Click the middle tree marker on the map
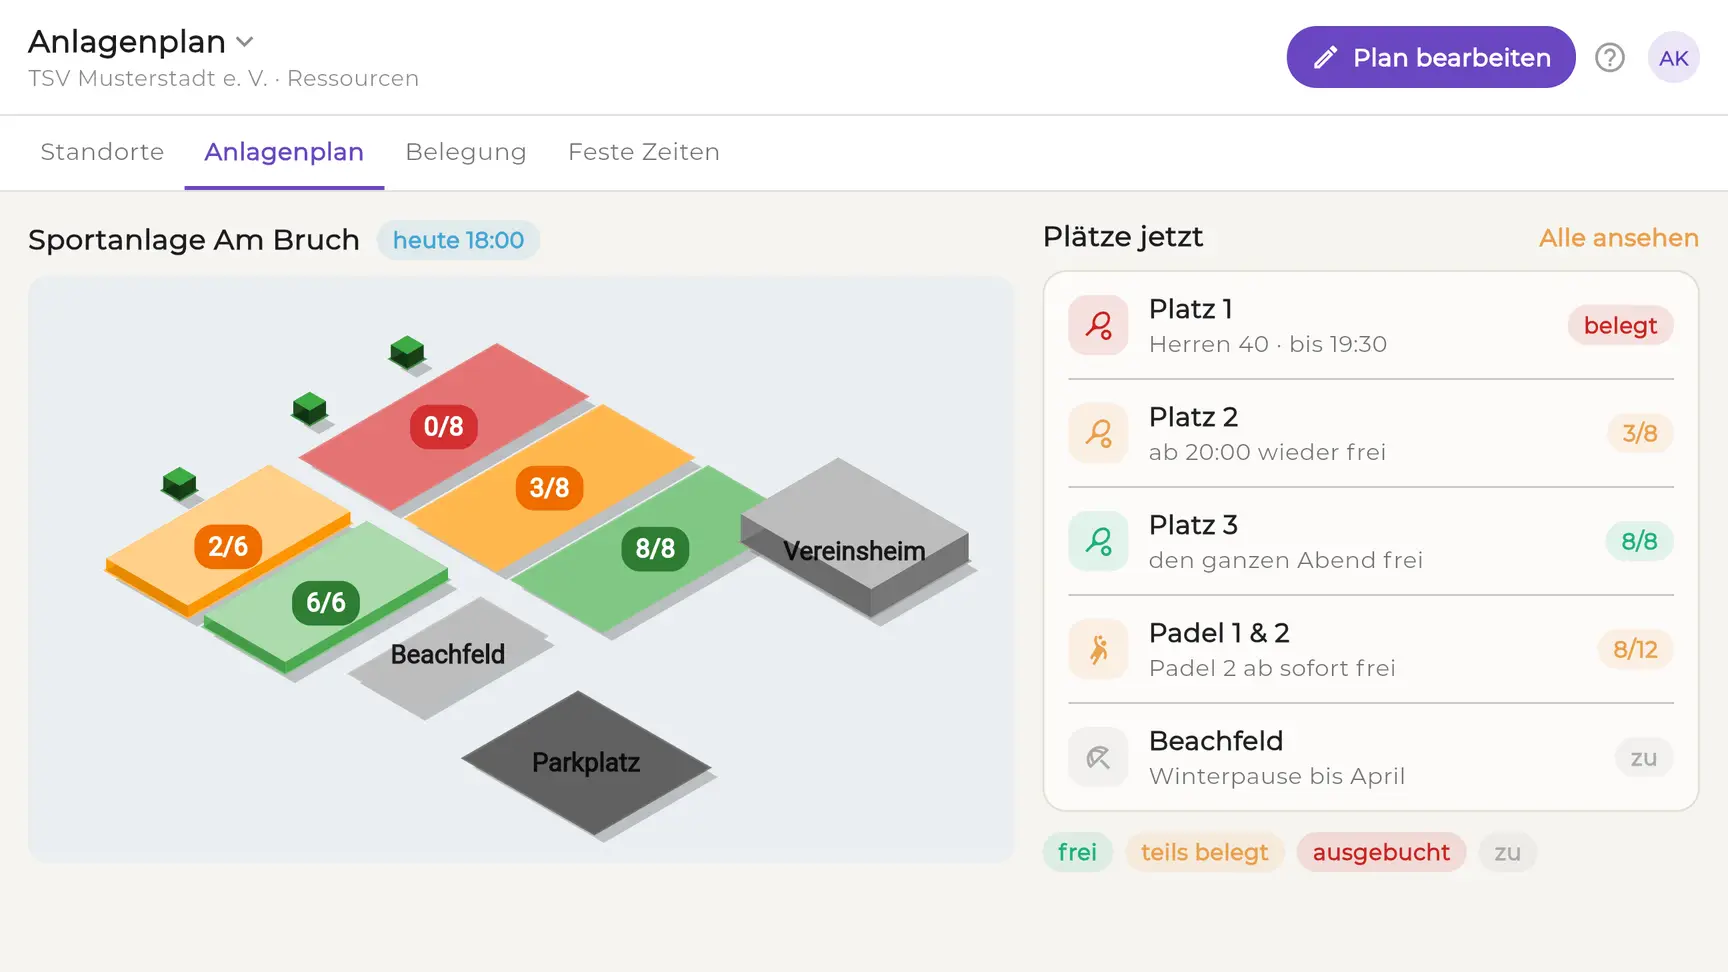Screen dimensions: 1728x972 pos(309,408)
